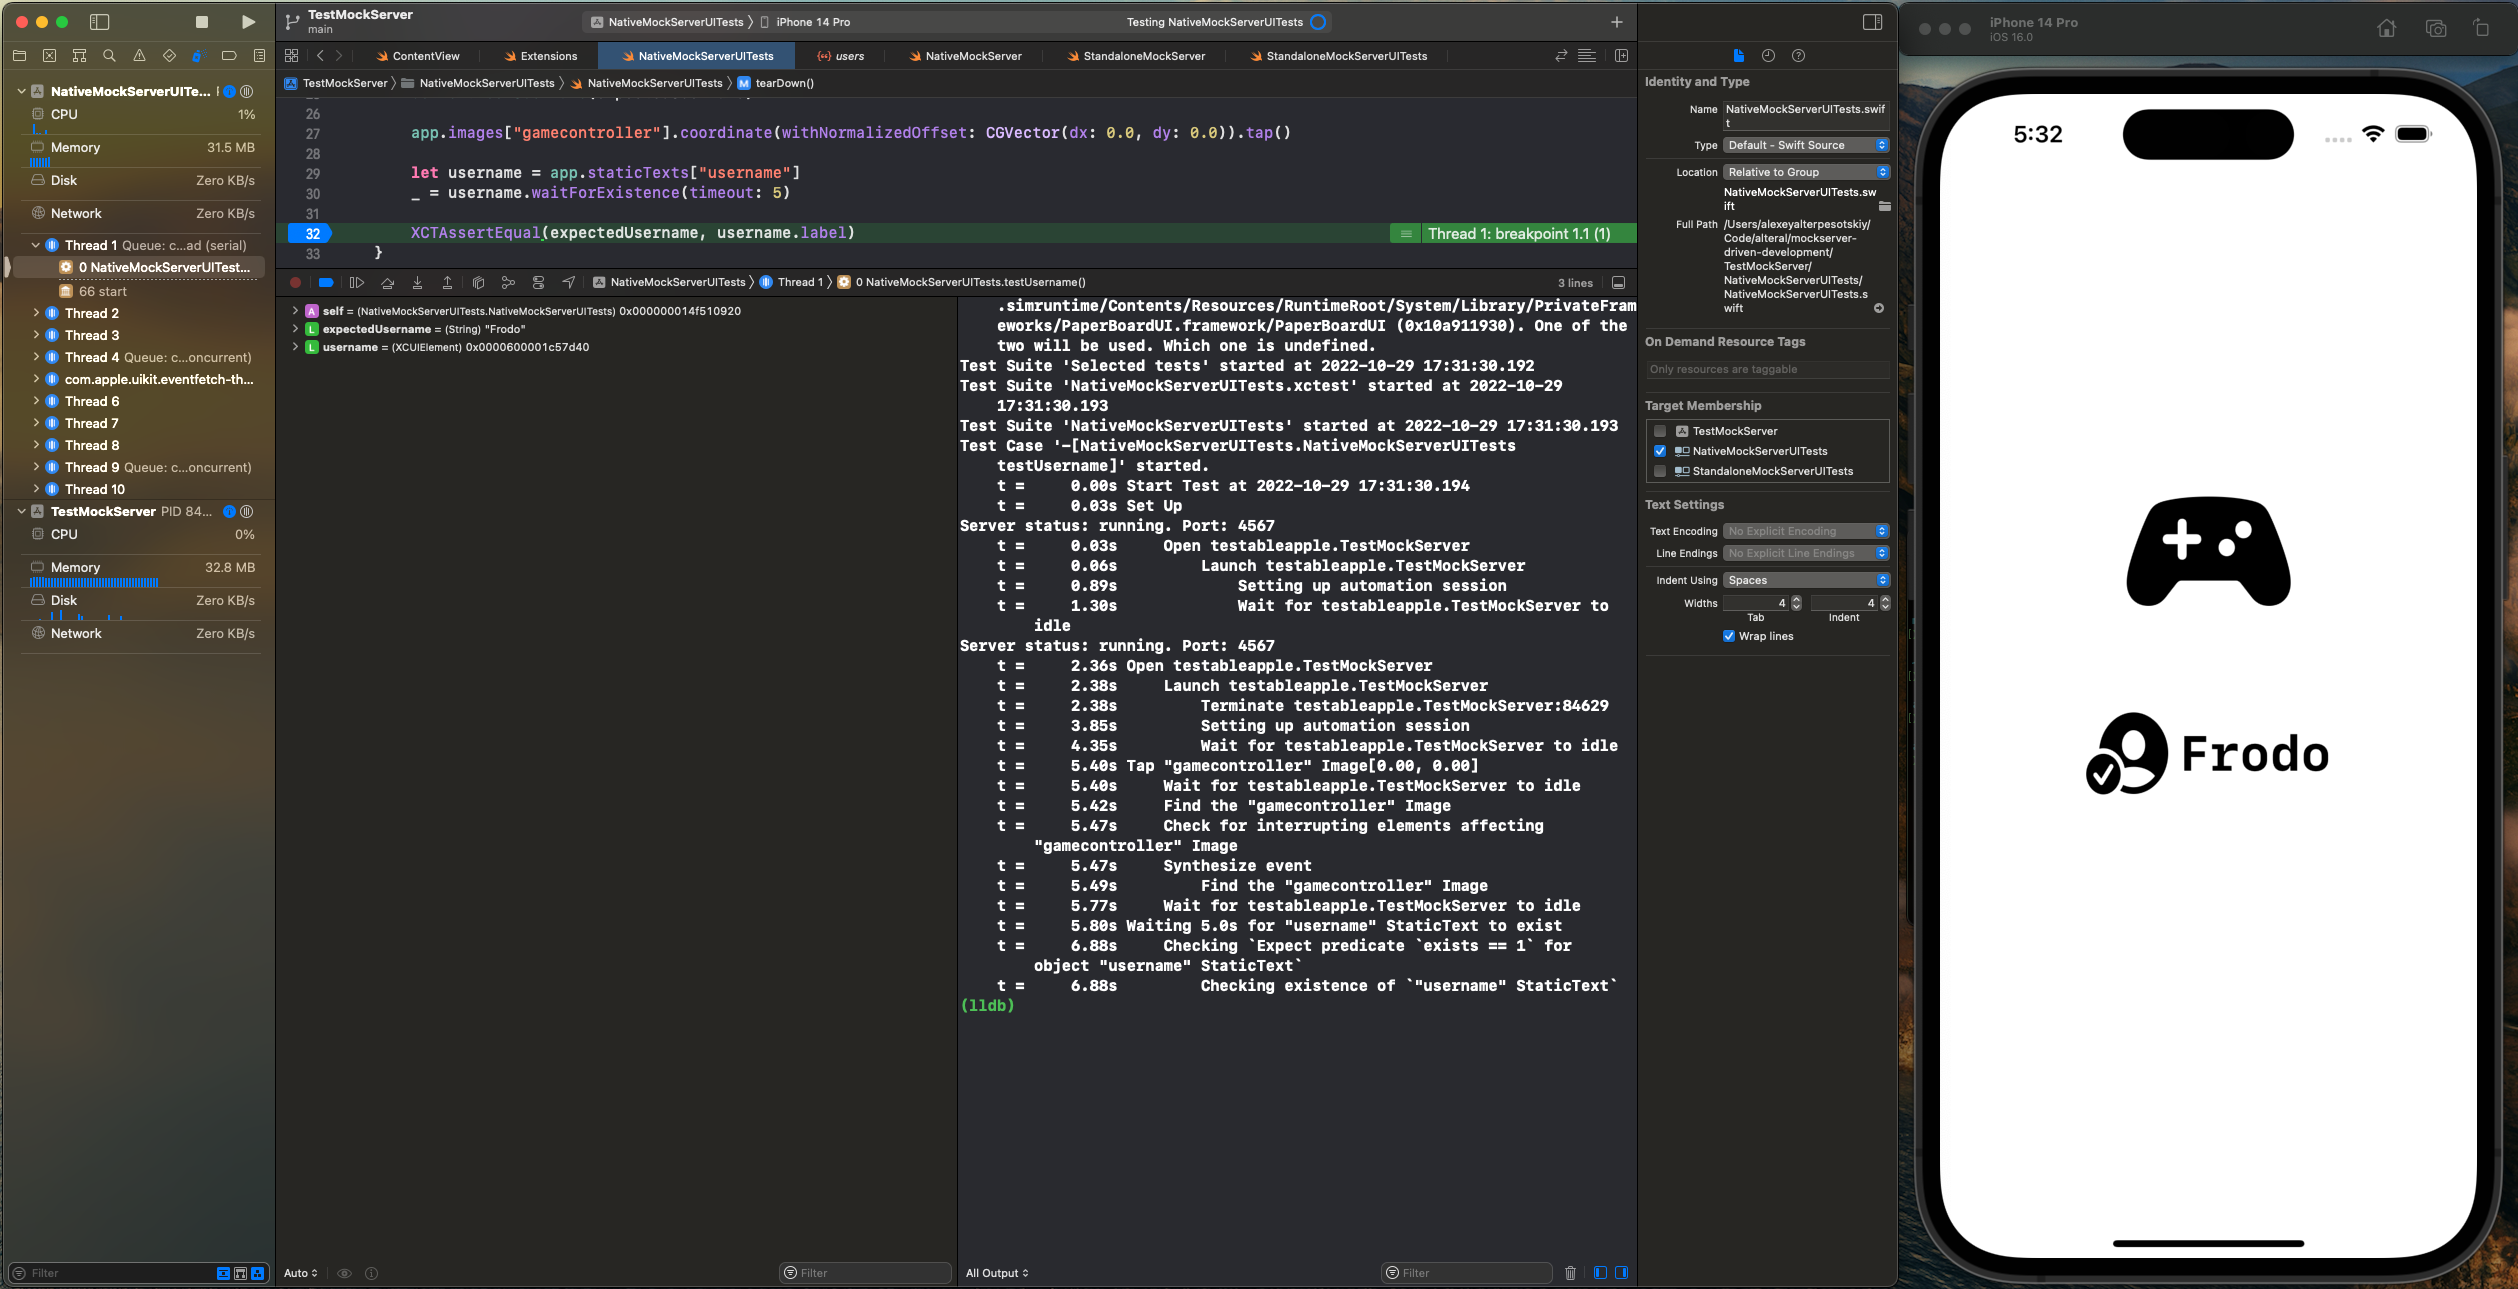
Task: Click Simulate Location arrow icon
Action: tap(568, 283)
